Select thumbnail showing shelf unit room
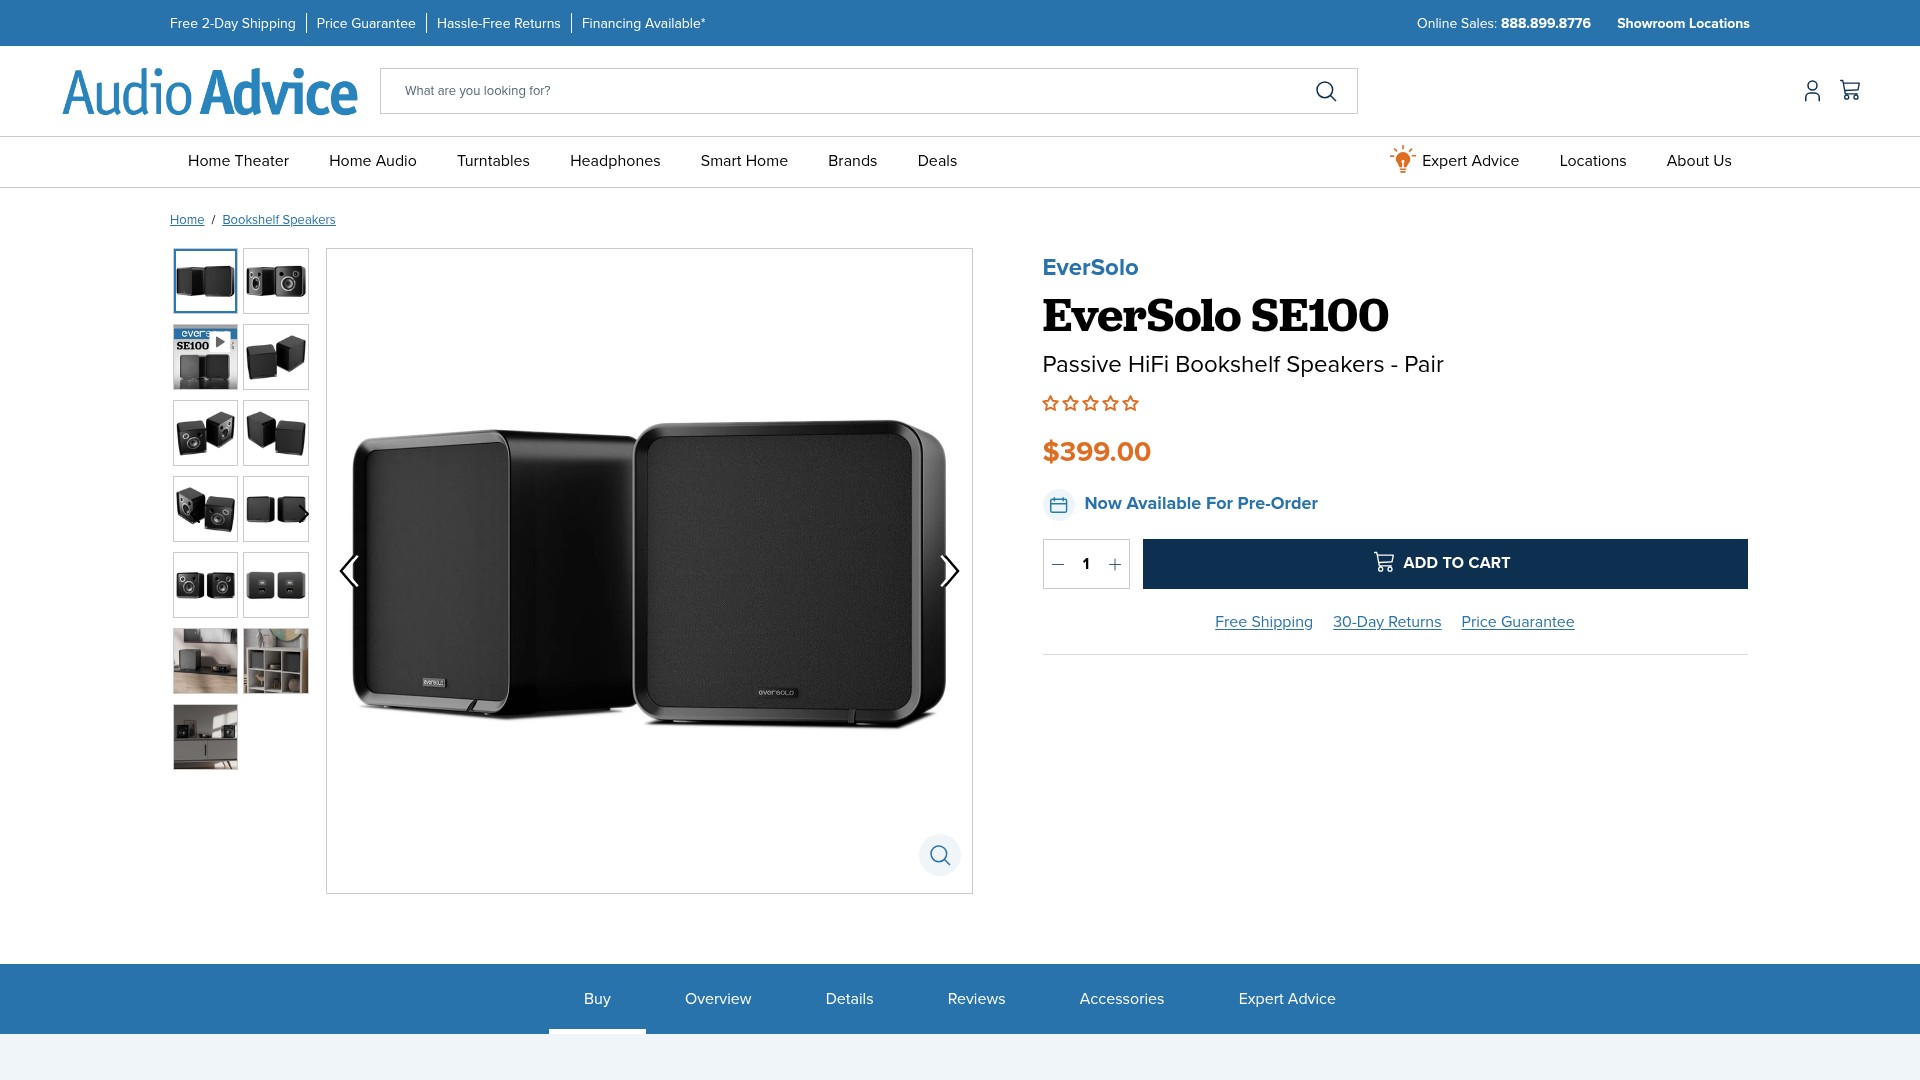The width and height of the screenshot is (1920, 1080). pyautogui.click(x=276, y=661)
